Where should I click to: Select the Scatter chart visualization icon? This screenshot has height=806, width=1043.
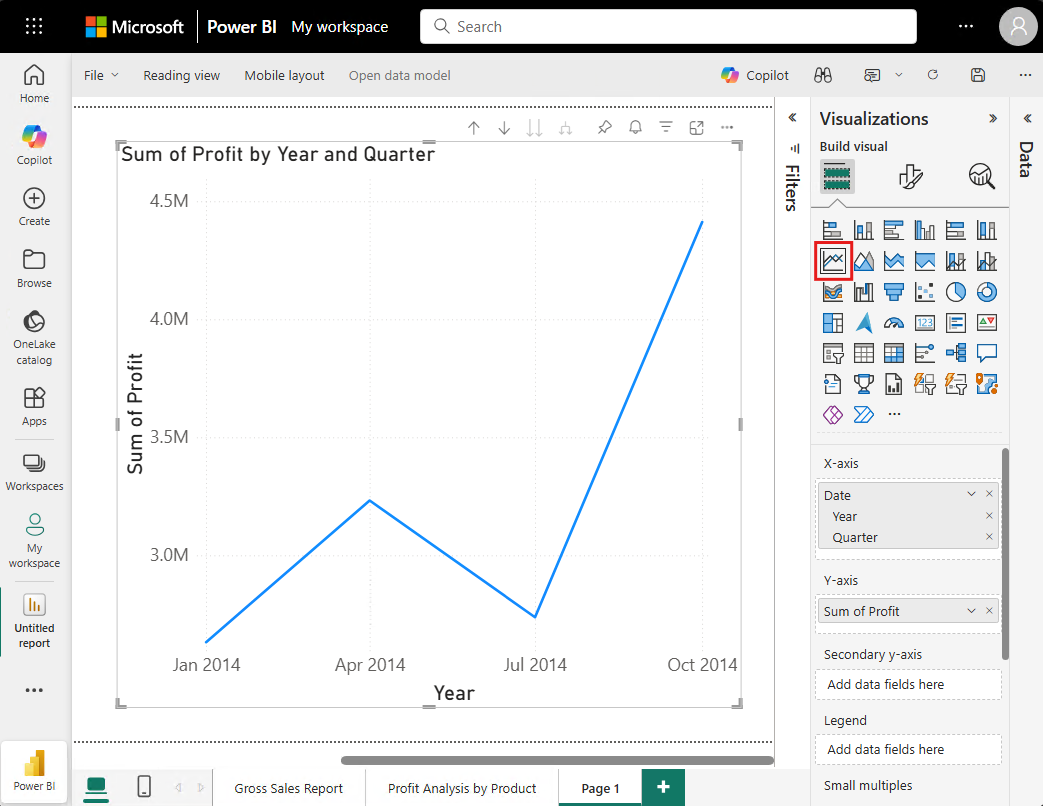tap(925, 291)
